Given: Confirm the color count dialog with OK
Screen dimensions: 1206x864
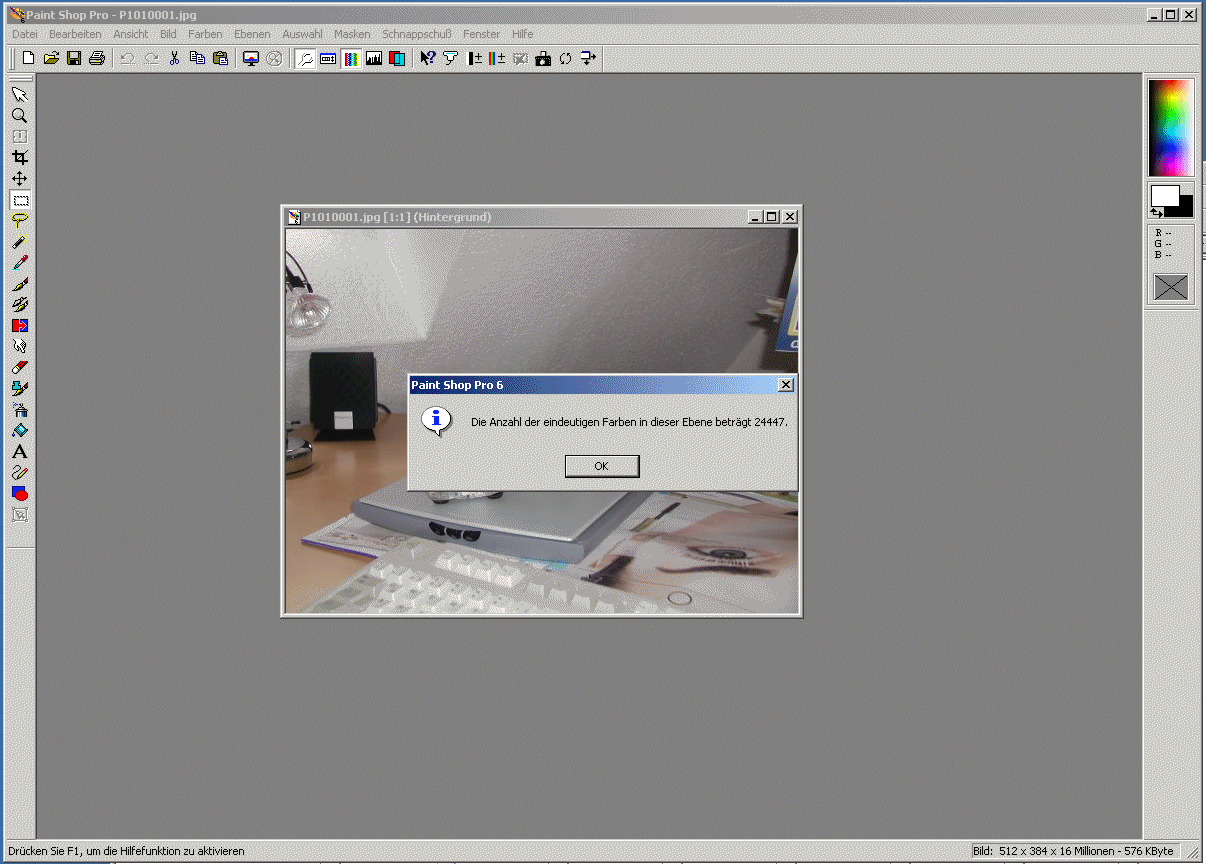Looking at the screenshot, I should click(602, 466).
